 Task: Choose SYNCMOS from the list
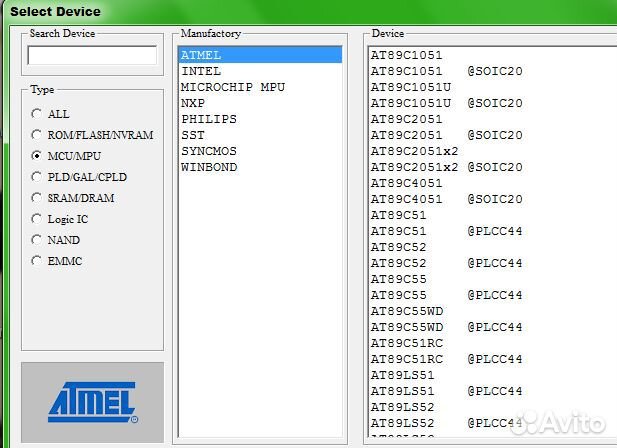point(208,151)
